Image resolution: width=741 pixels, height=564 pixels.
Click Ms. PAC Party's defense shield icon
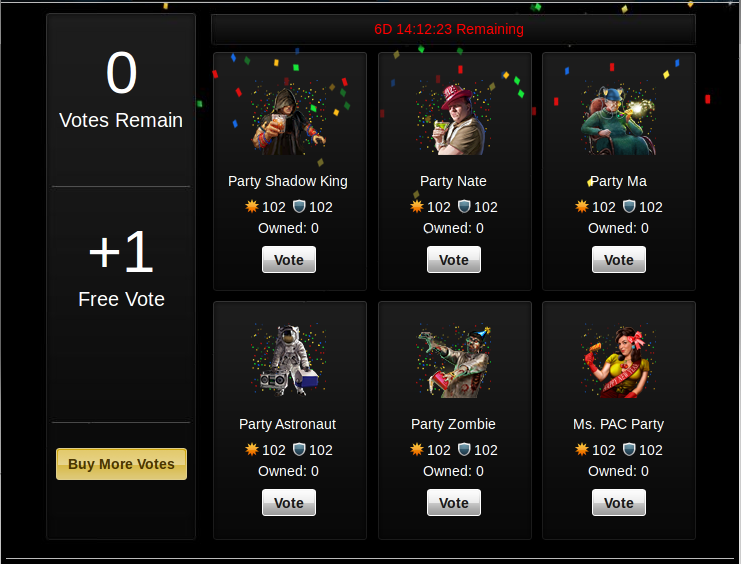click(629, 449)
